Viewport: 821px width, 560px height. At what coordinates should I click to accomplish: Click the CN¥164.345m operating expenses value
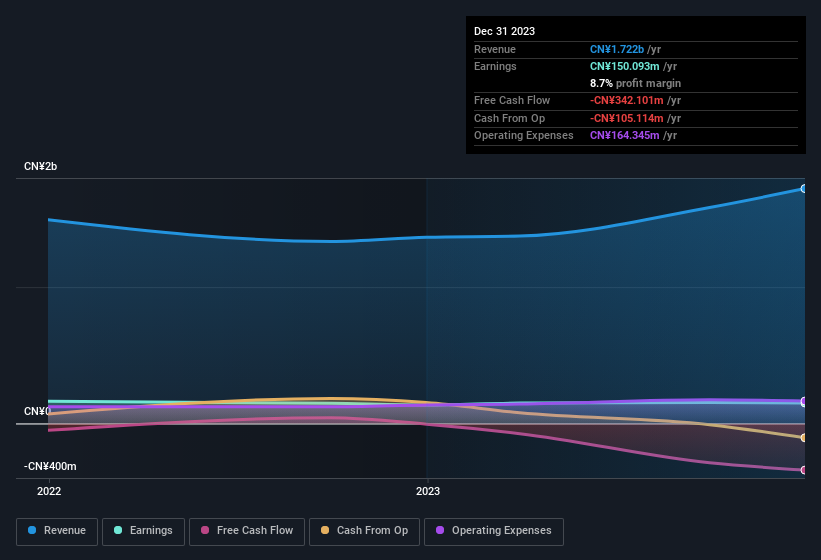(624, 136)
